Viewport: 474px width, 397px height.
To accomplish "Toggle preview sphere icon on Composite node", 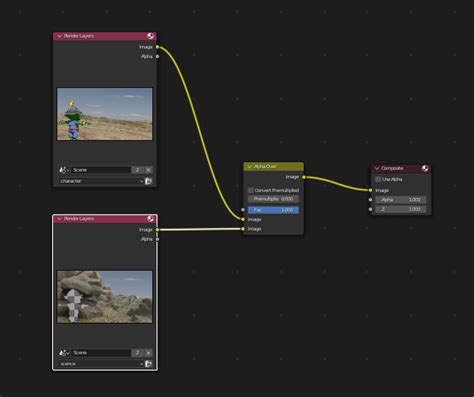I will 425,168.
